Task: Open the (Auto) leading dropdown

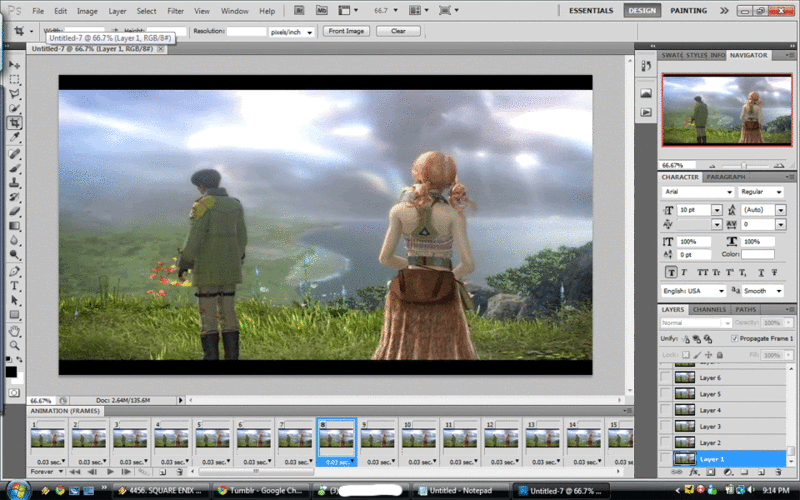Action: (x=781, y=210)
